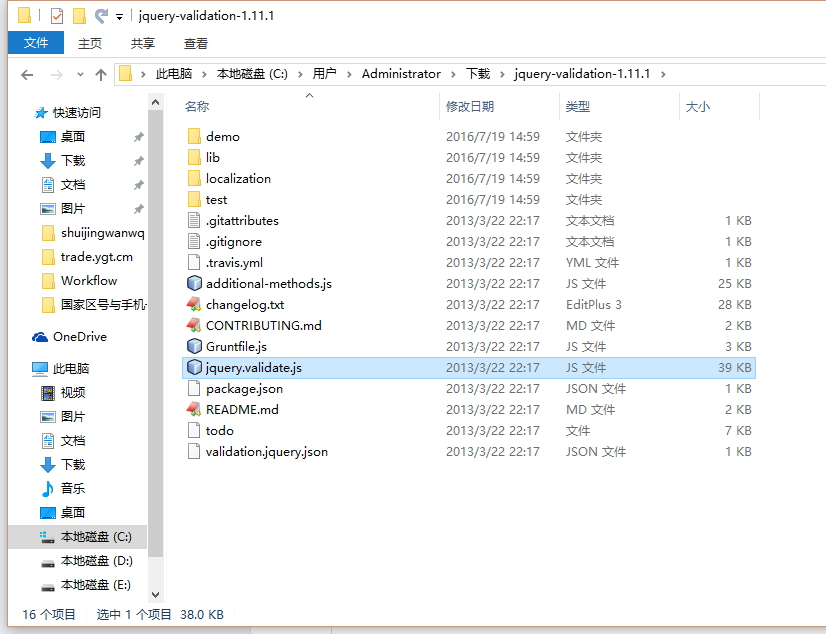The image size is (826, 634).
Task: Click the new folder icon in title bar
Action: pos(79,16)
